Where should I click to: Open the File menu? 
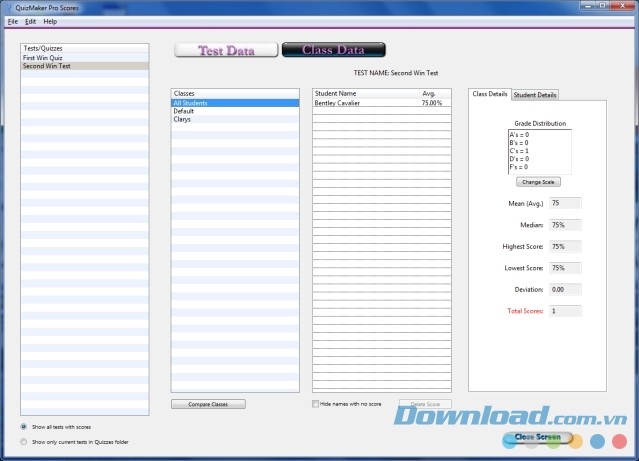tap(13, 21)
